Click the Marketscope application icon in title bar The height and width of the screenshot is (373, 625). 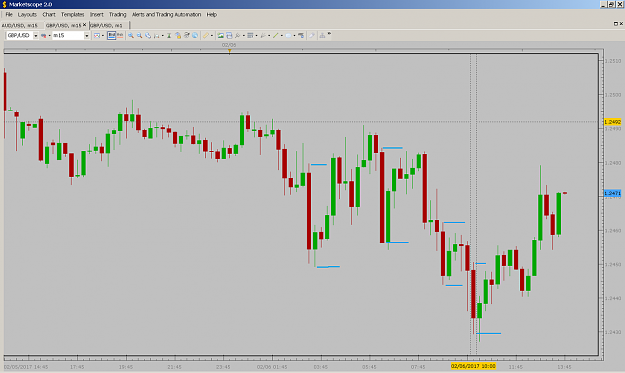coord(4,4)
